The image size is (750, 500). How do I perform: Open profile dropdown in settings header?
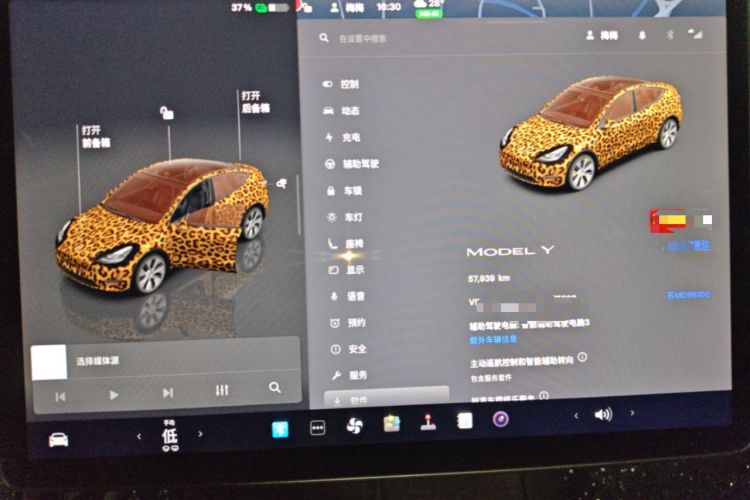coord(602,35)
